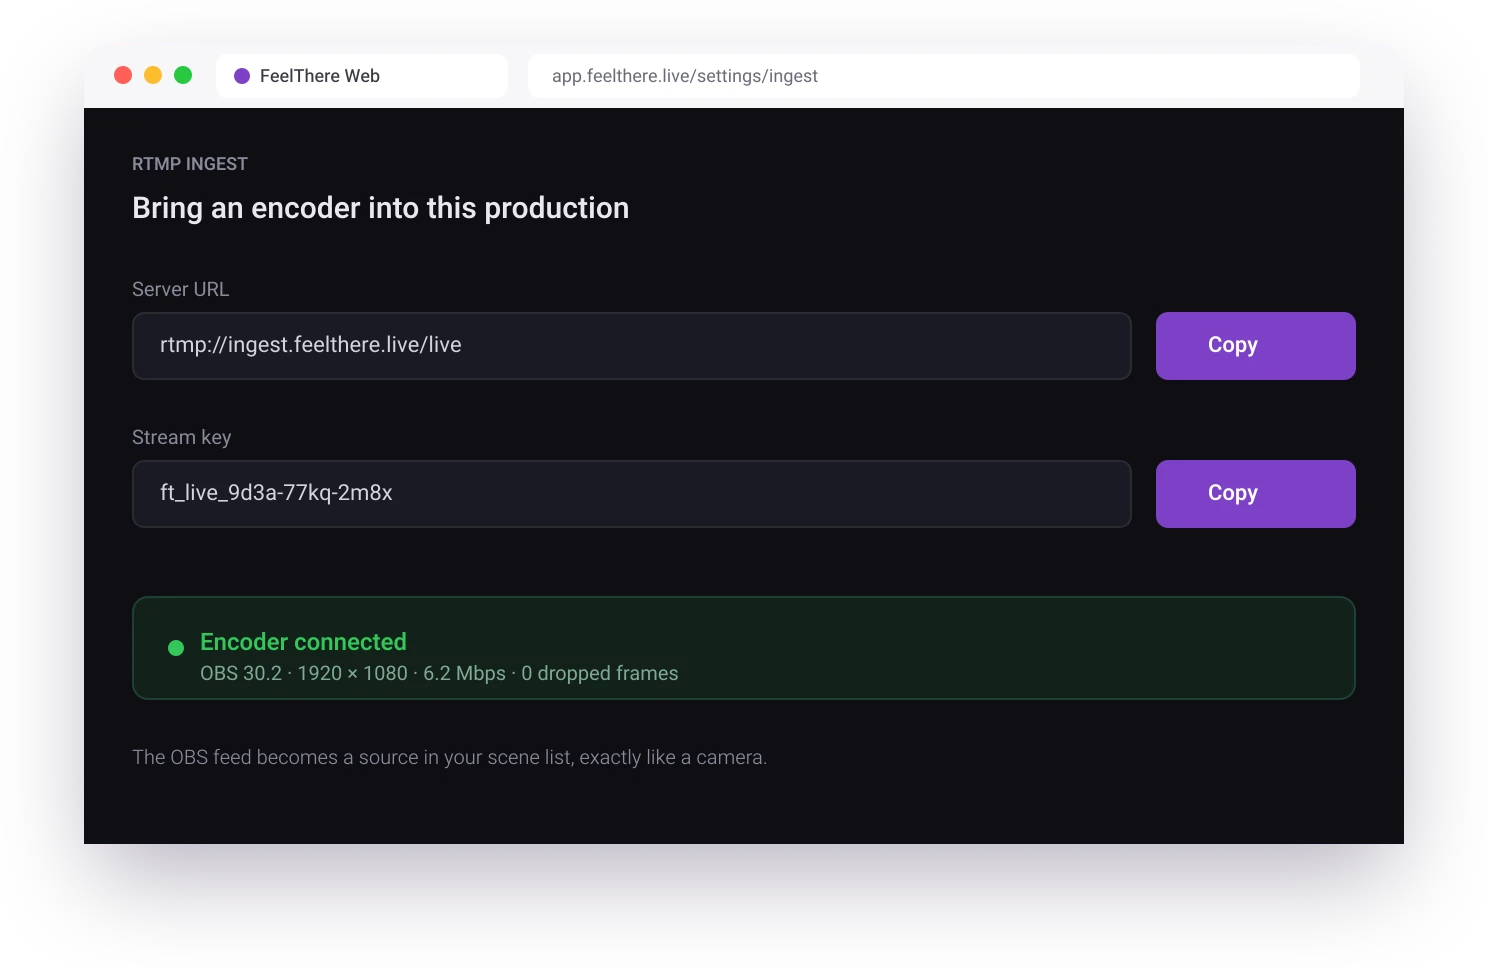Click 'Bring an encoder into this production' heading
The width and height of the screenshot is (1488, 968).
380,208
